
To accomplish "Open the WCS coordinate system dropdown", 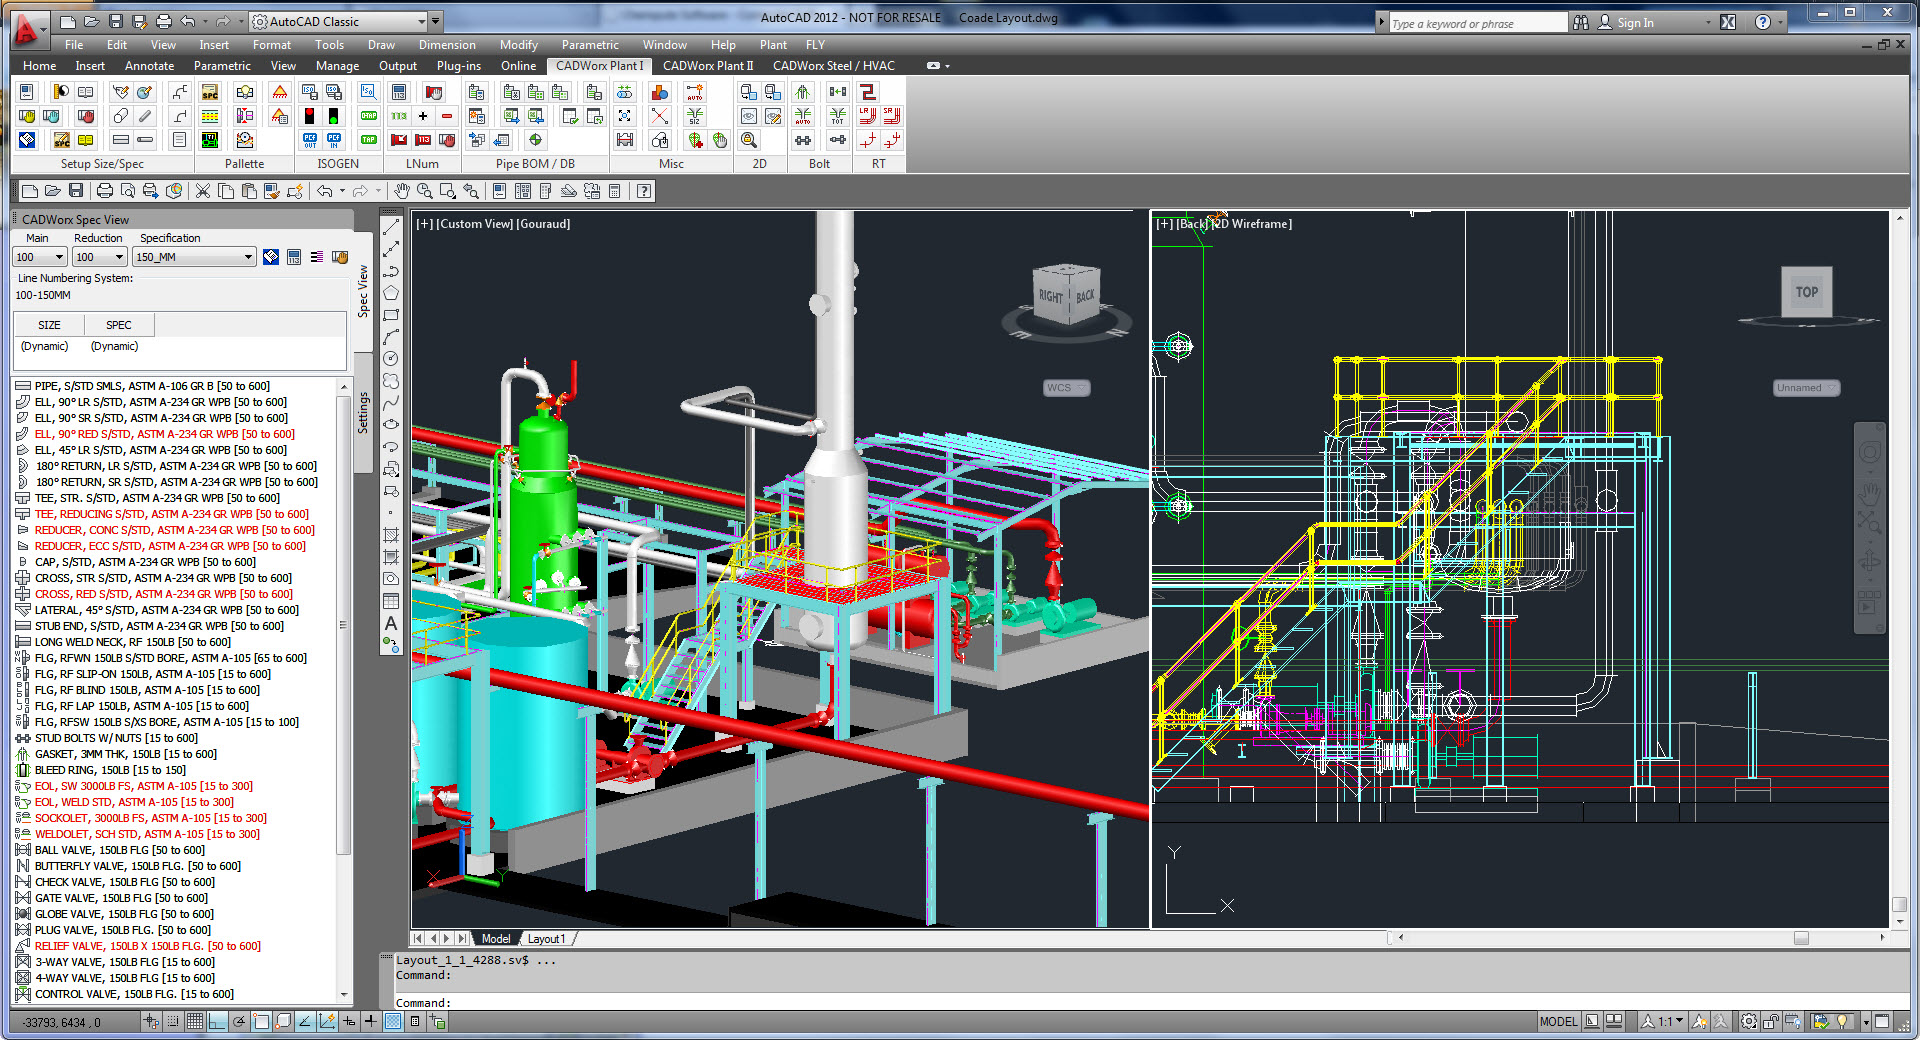I will coord(1067,388).
